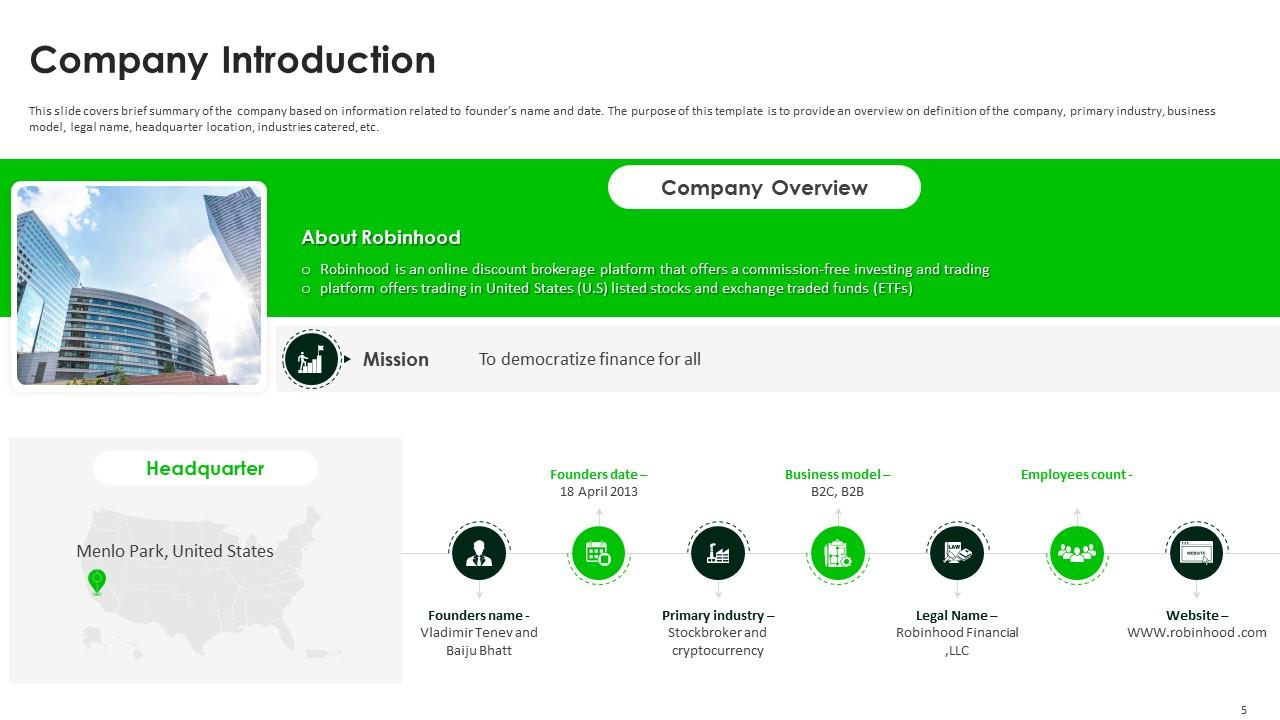Select the building photo thumbnail

coord(139,285)
